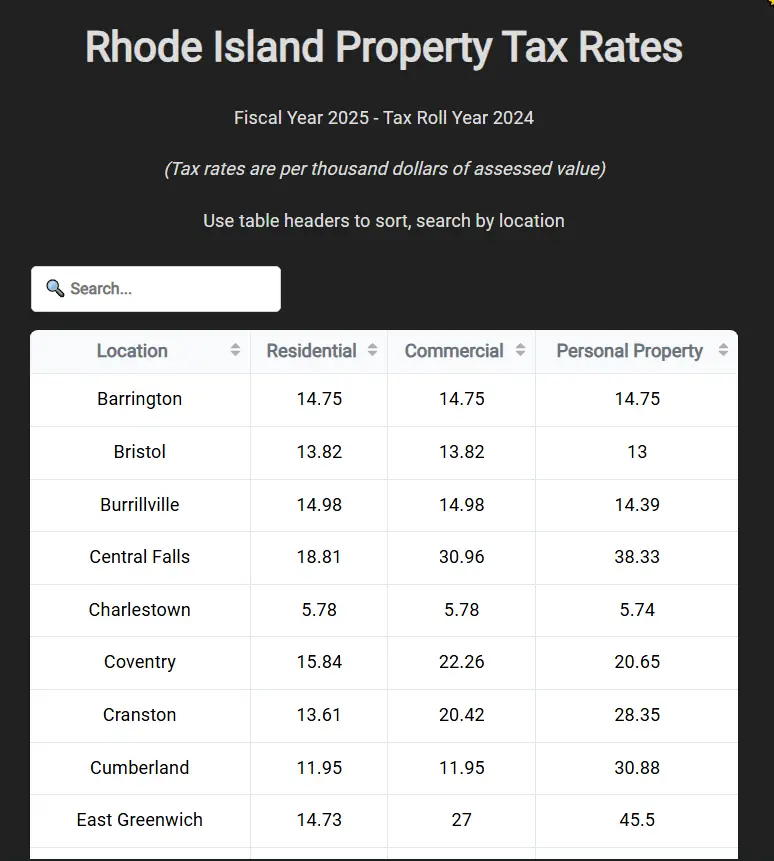Click the Commercial column sort arrows
This screenshot has width=774, height=861.
[520, 351]
